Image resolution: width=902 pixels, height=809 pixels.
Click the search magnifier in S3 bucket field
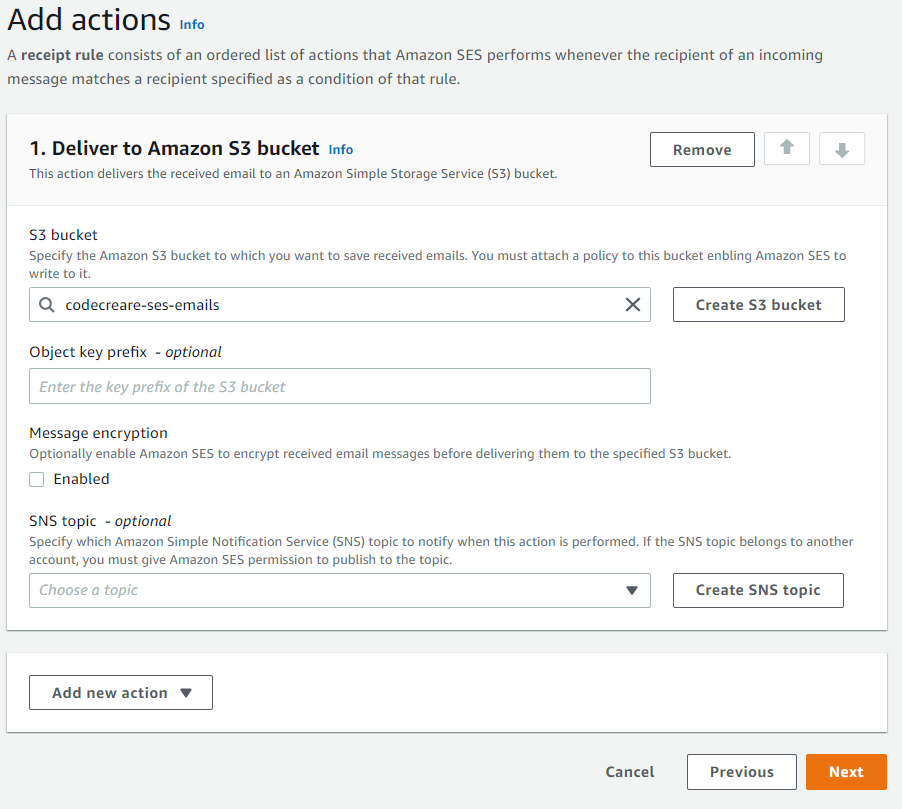tap(47, 304)
